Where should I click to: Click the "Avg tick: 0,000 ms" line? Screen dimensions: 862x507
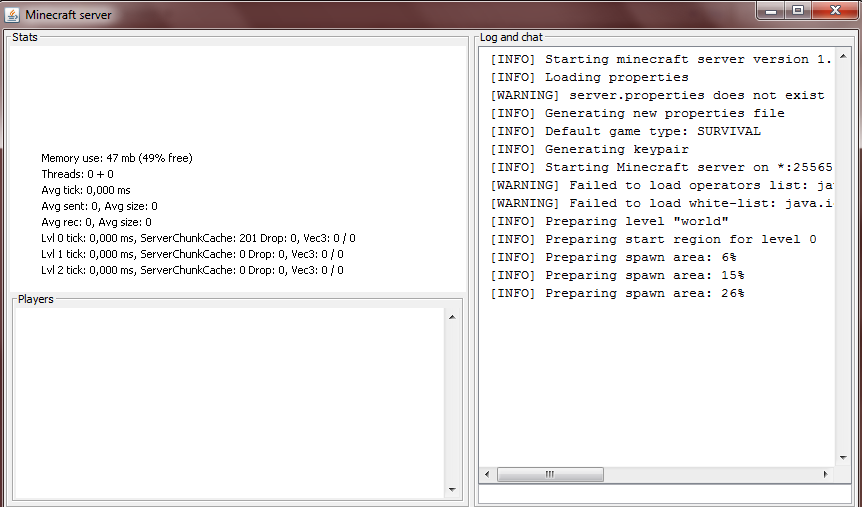(86, 190)
